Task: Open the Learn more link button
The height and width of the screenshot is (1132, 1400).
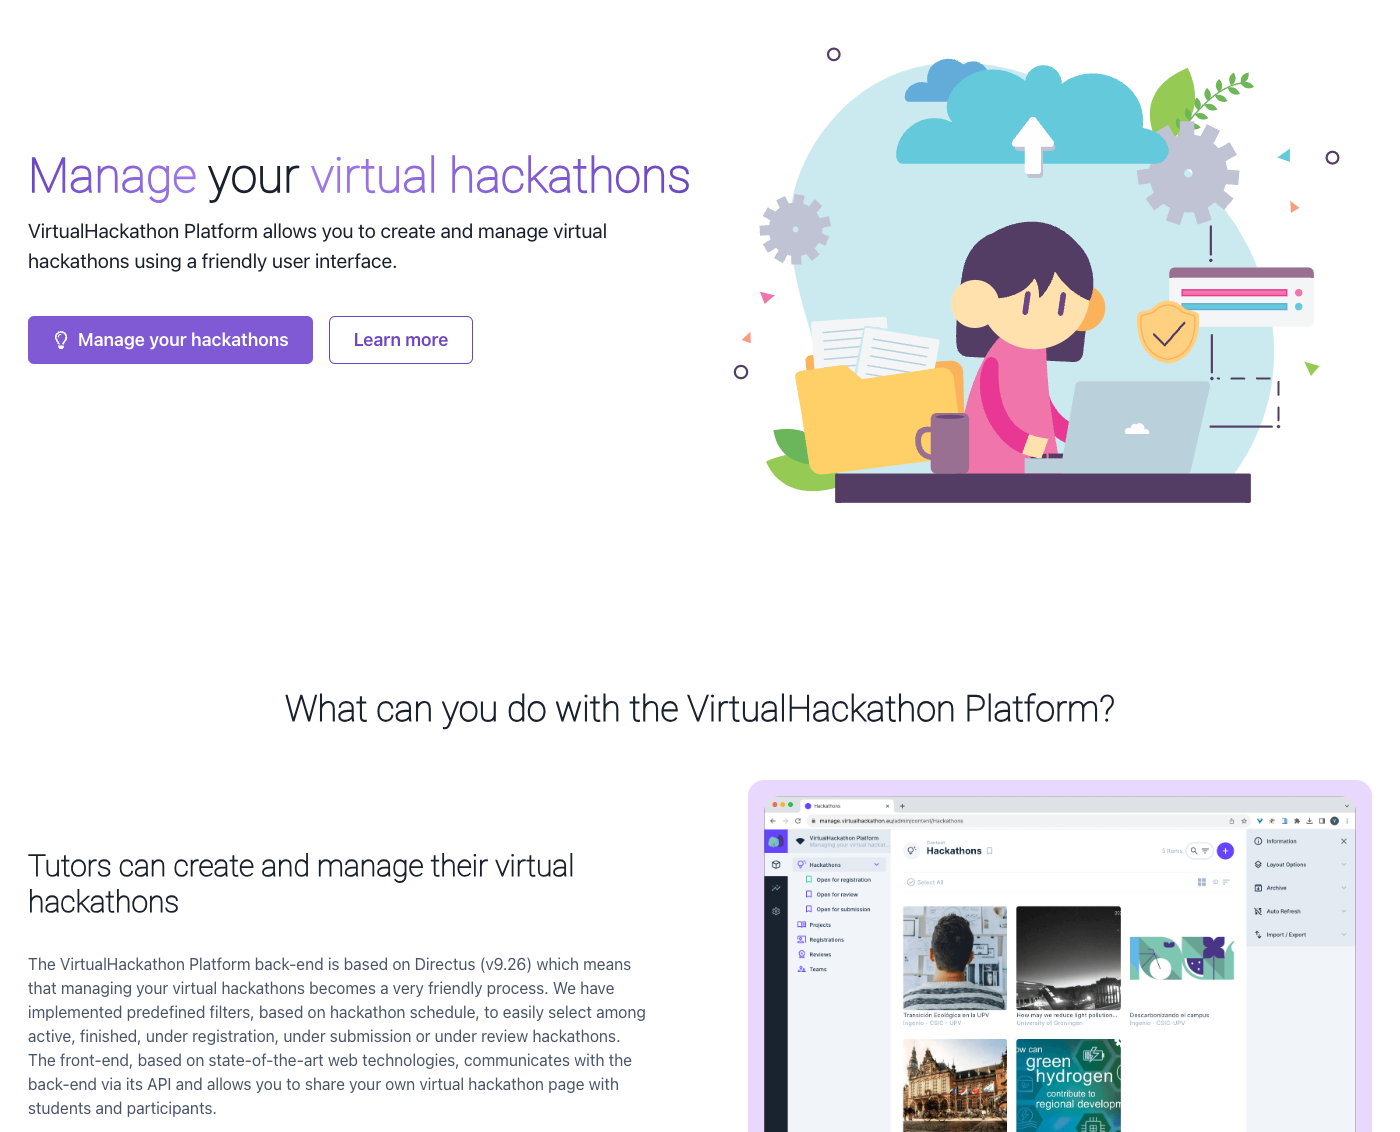Action: click(401, 340)
